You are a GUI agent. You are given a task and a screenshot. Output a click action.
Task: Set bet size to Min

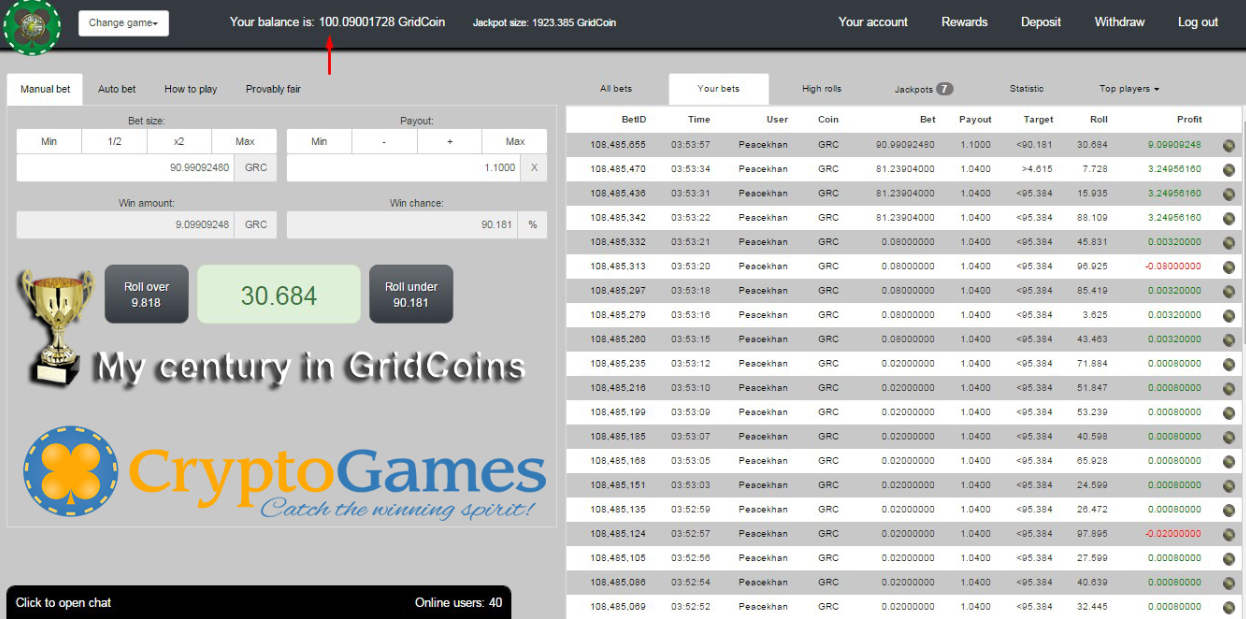click(x=49, y=141)
